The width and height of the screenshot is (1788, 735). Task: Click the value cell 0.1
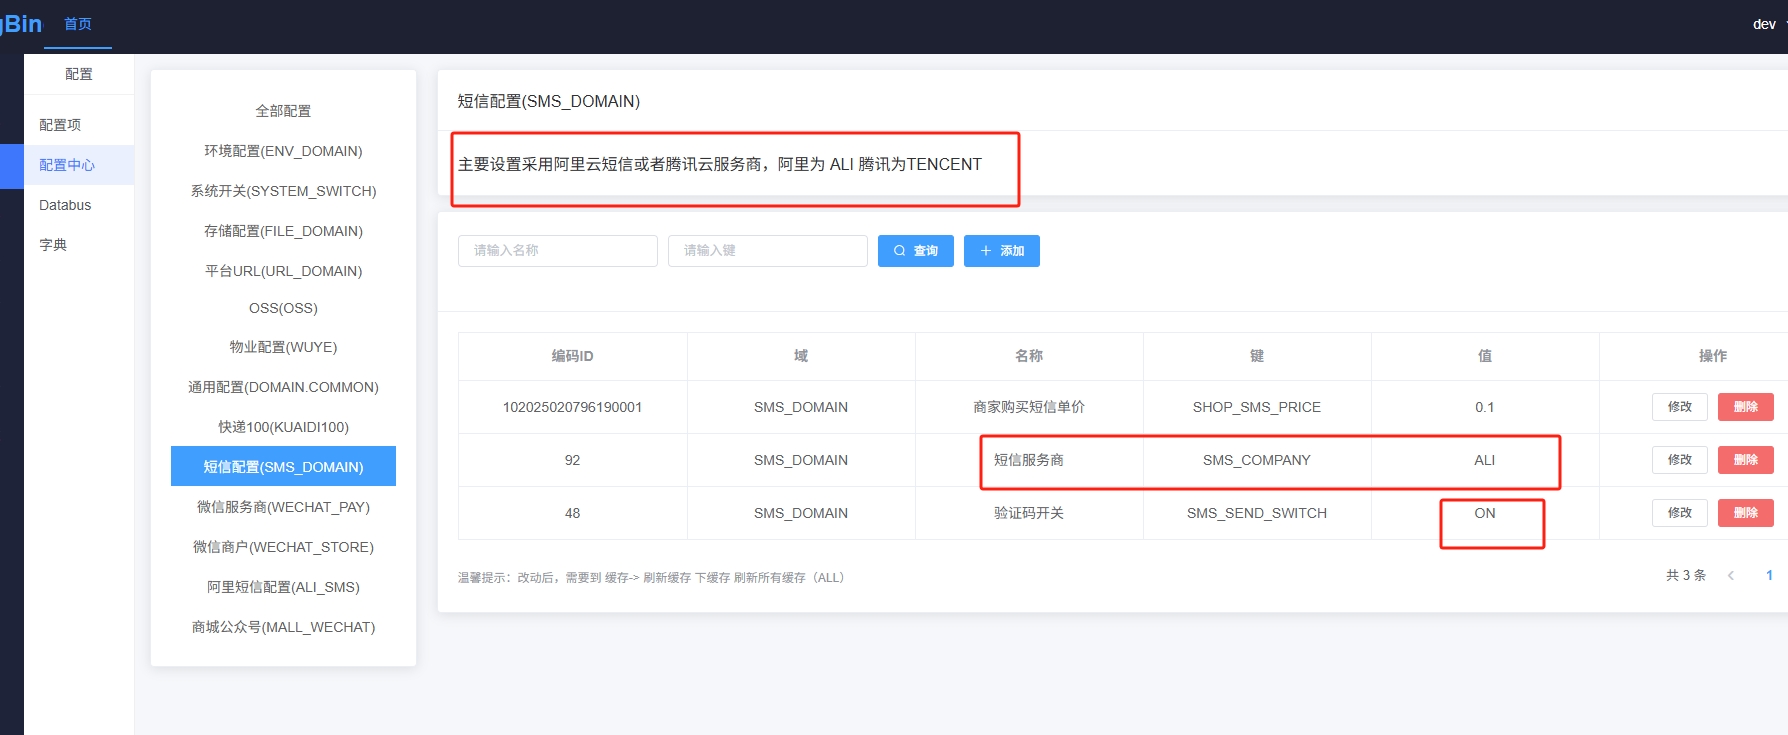coord(1485,407)
